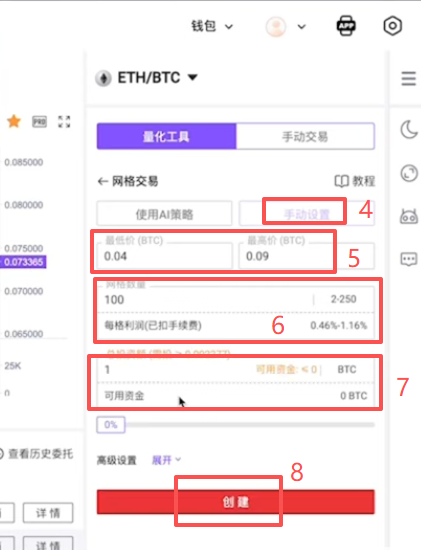Click the highlighted 0.073365 price label
The image size is (421, 550).
(23, 262)
